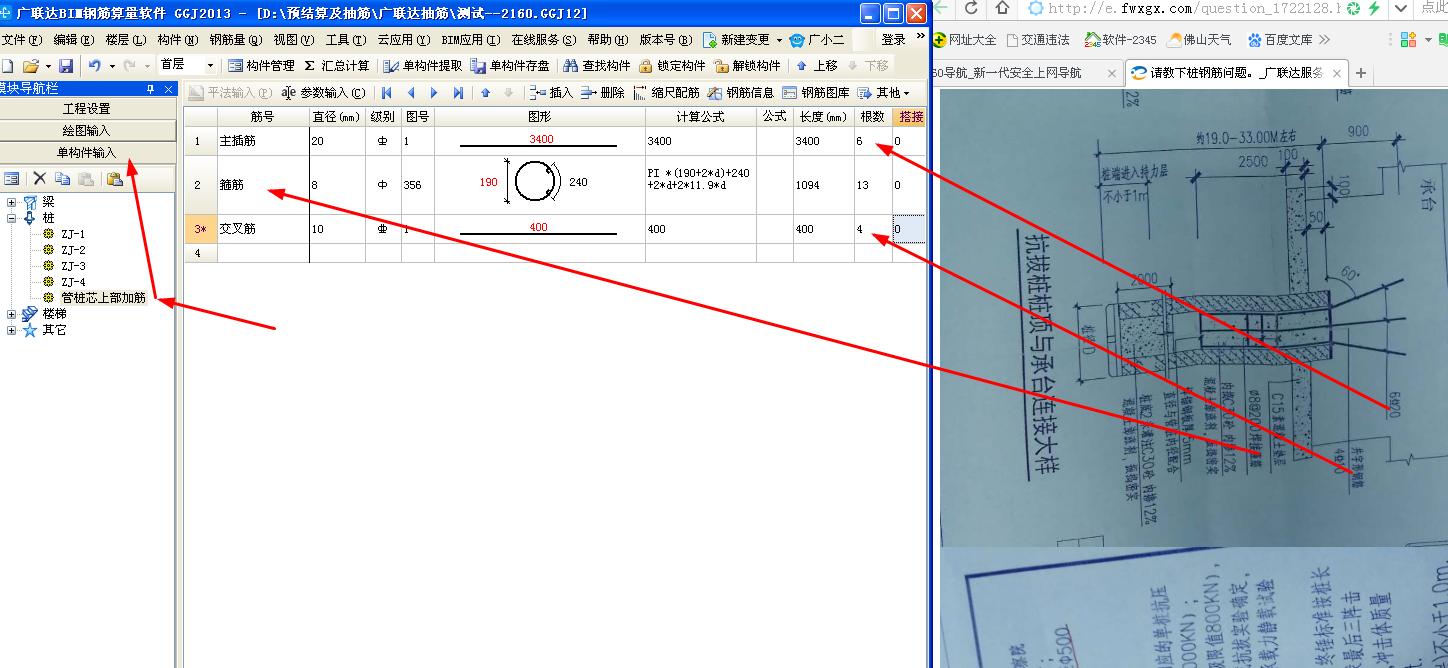Click 单构件存盘 save component tool
The image size is (1448, 668).
coord(510,66)
